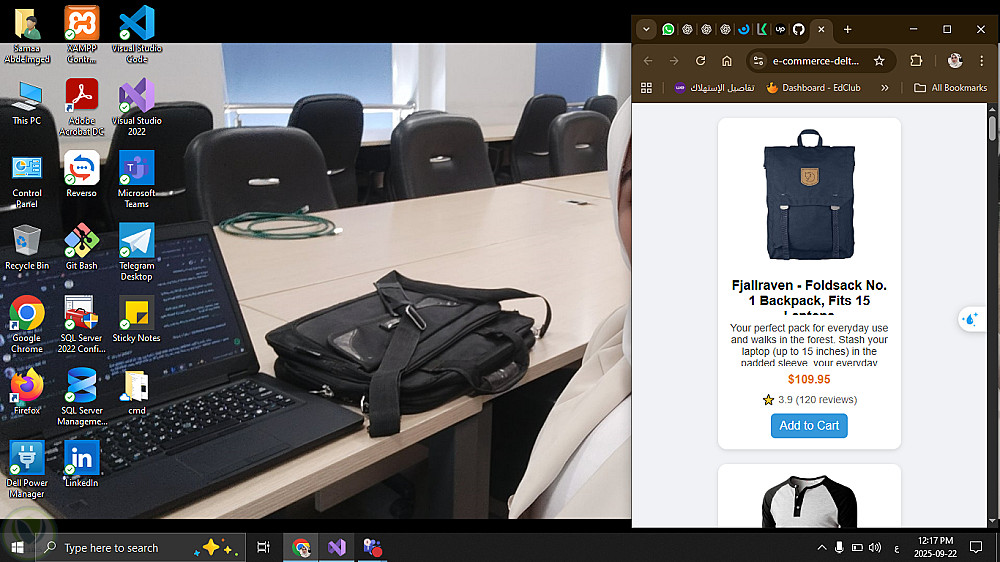The height and width of the screenshot is (562, 1000).
Task: Open a new Chrome tab
Action: [848, 29]
